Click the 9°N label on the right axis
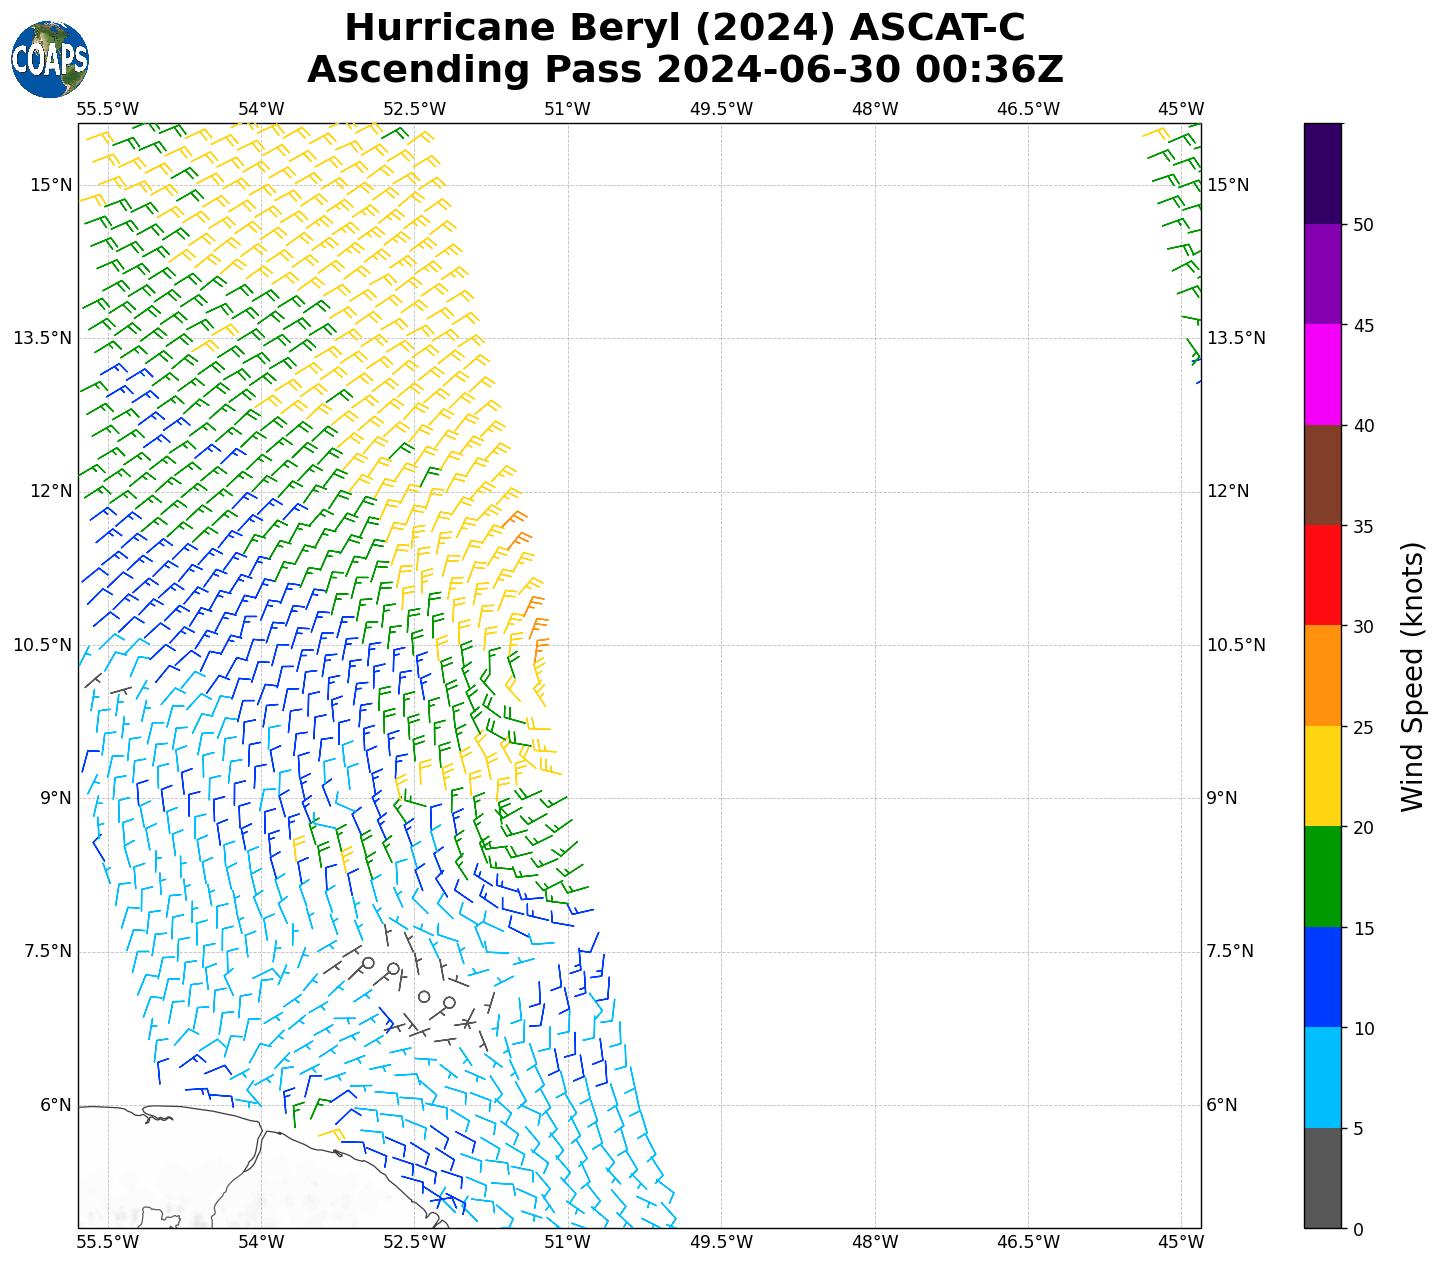The height and width of the screenshot is (1264, 1441). coord(1221,798)
